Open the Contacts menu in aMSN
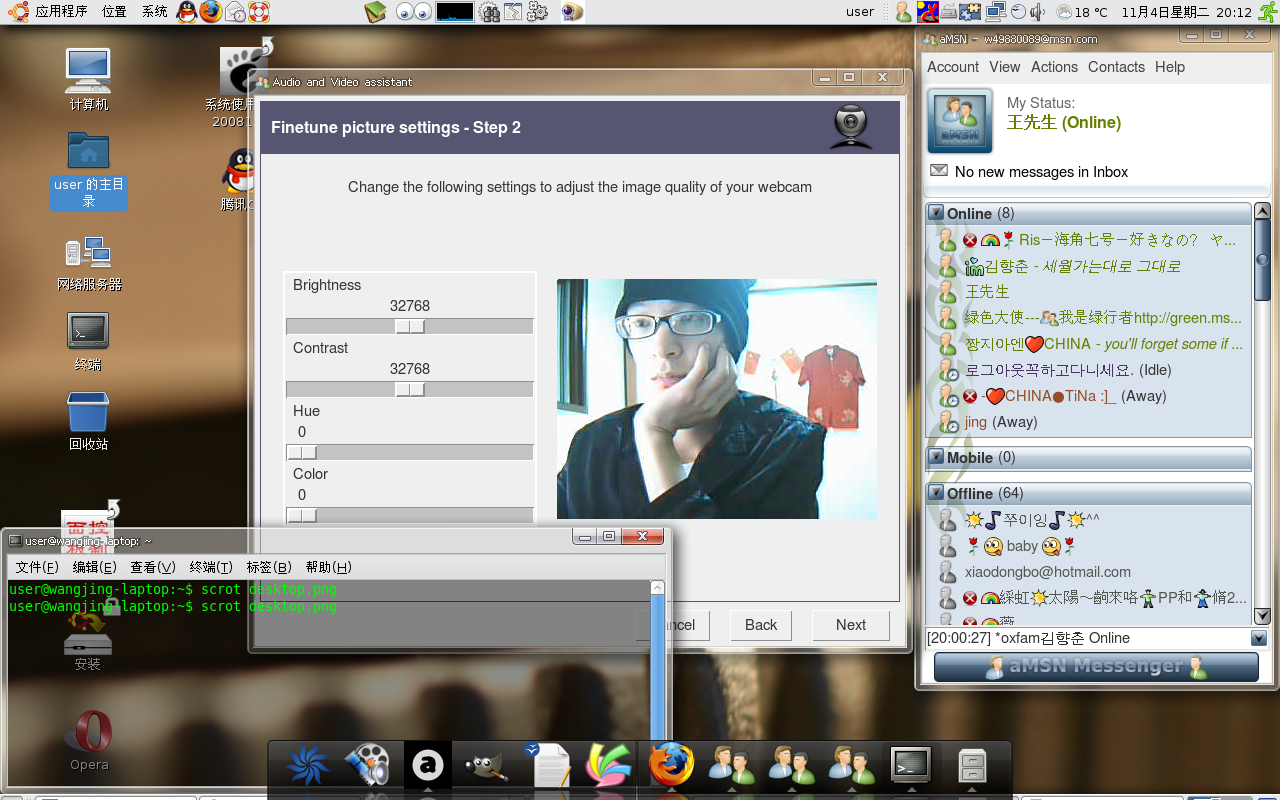 tap(1116, 67)
